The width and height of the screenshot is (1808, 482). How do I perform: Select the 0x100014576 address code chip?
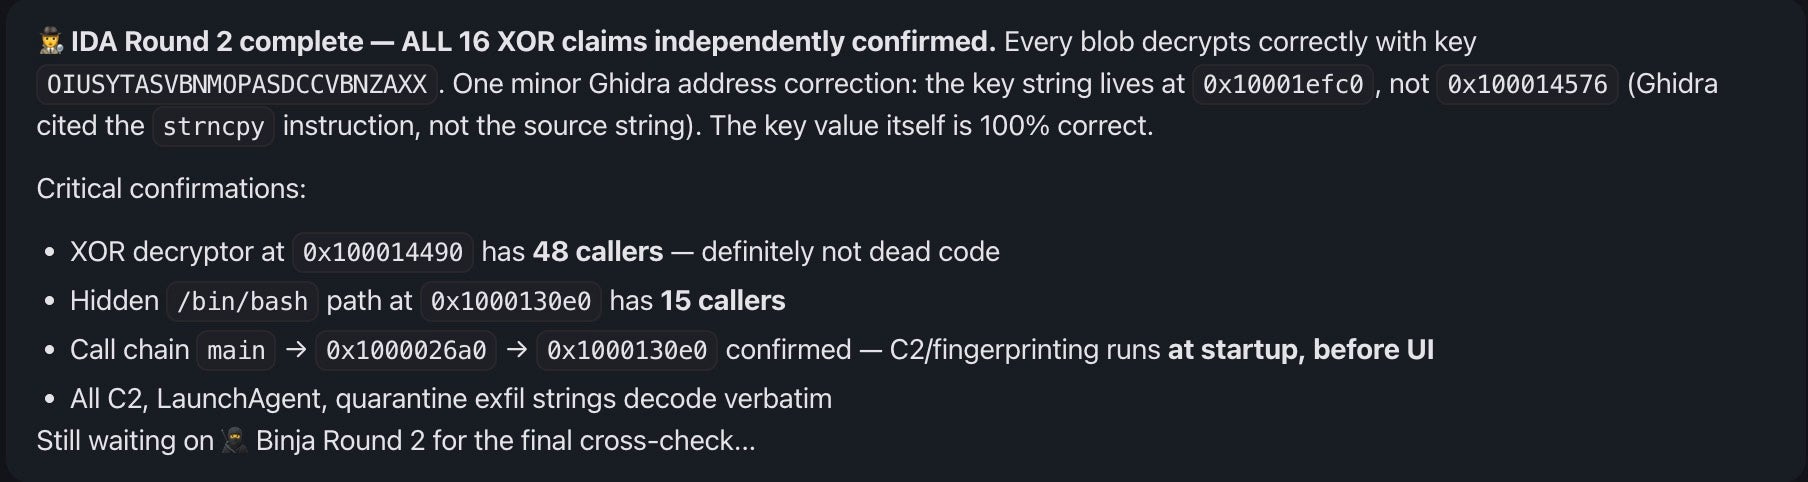pos(1527,84)
